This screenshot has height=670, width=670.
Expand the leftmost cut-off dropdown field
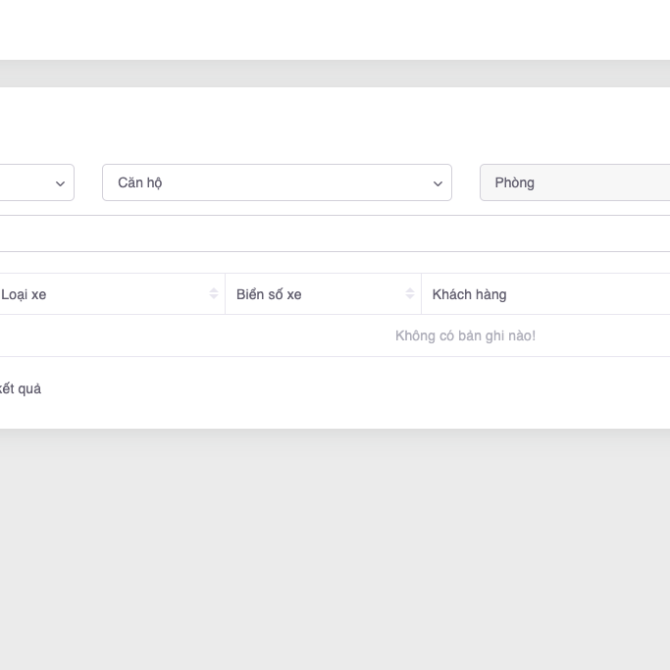35,183
